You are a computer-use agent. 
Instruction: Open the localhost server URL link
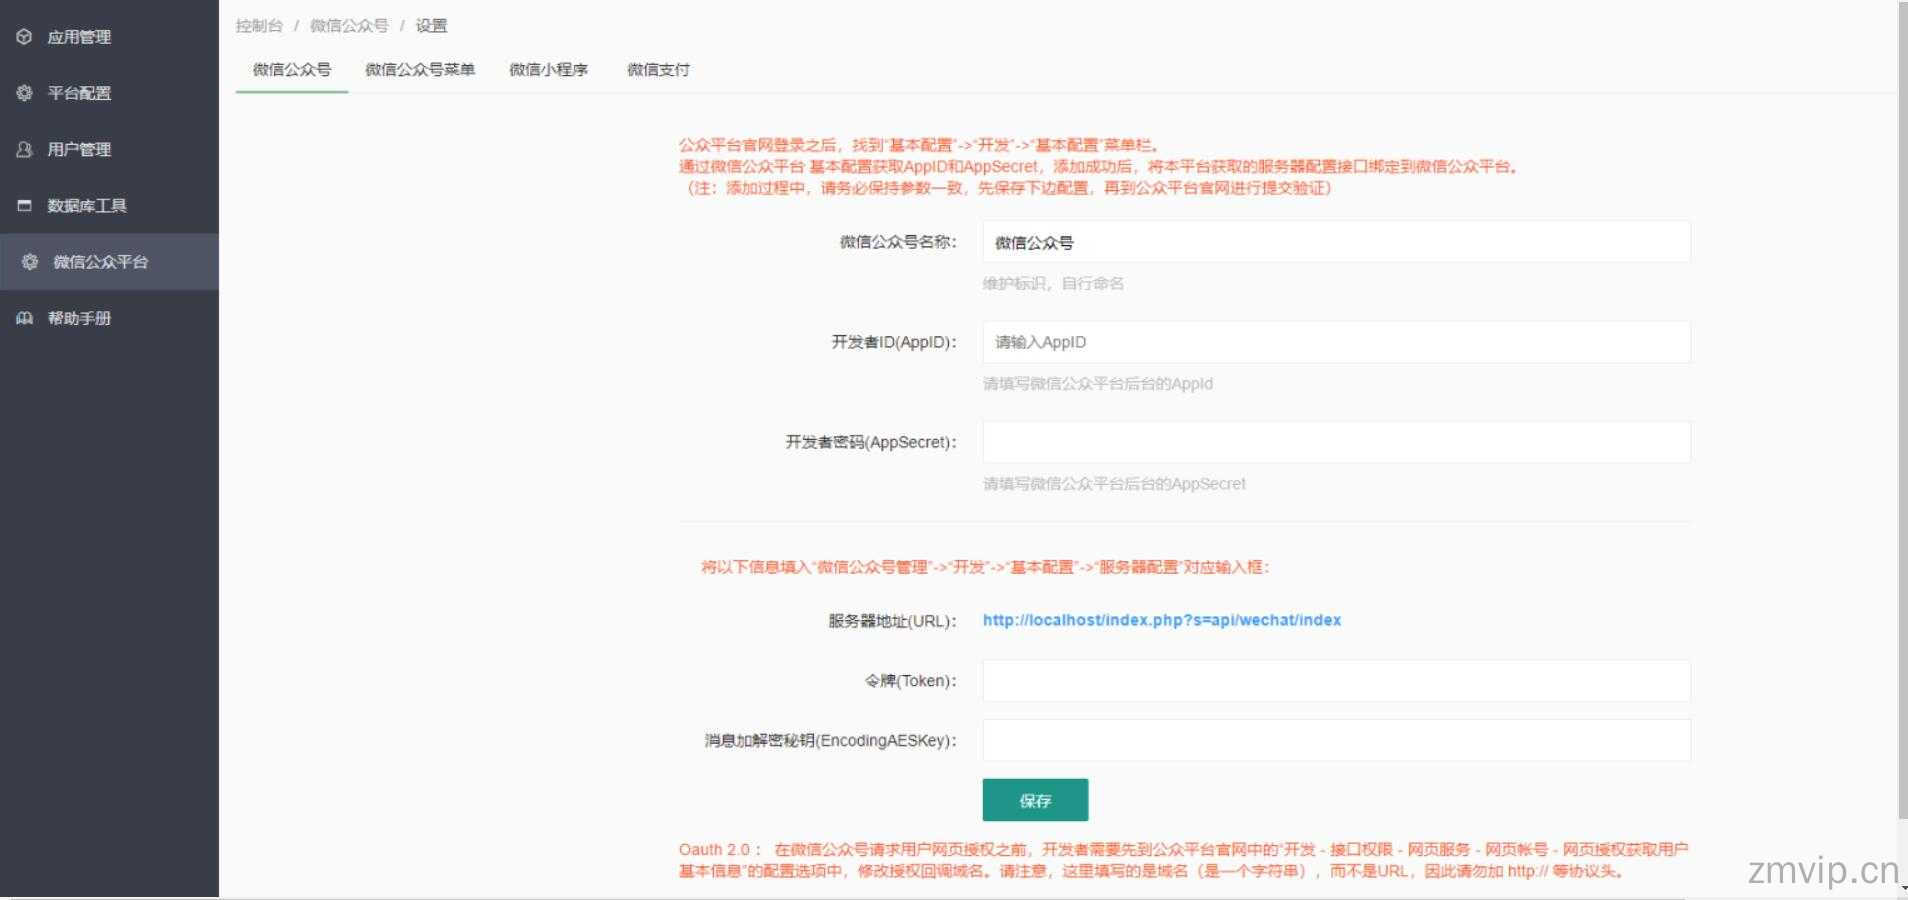click(x=1162, y=620)
